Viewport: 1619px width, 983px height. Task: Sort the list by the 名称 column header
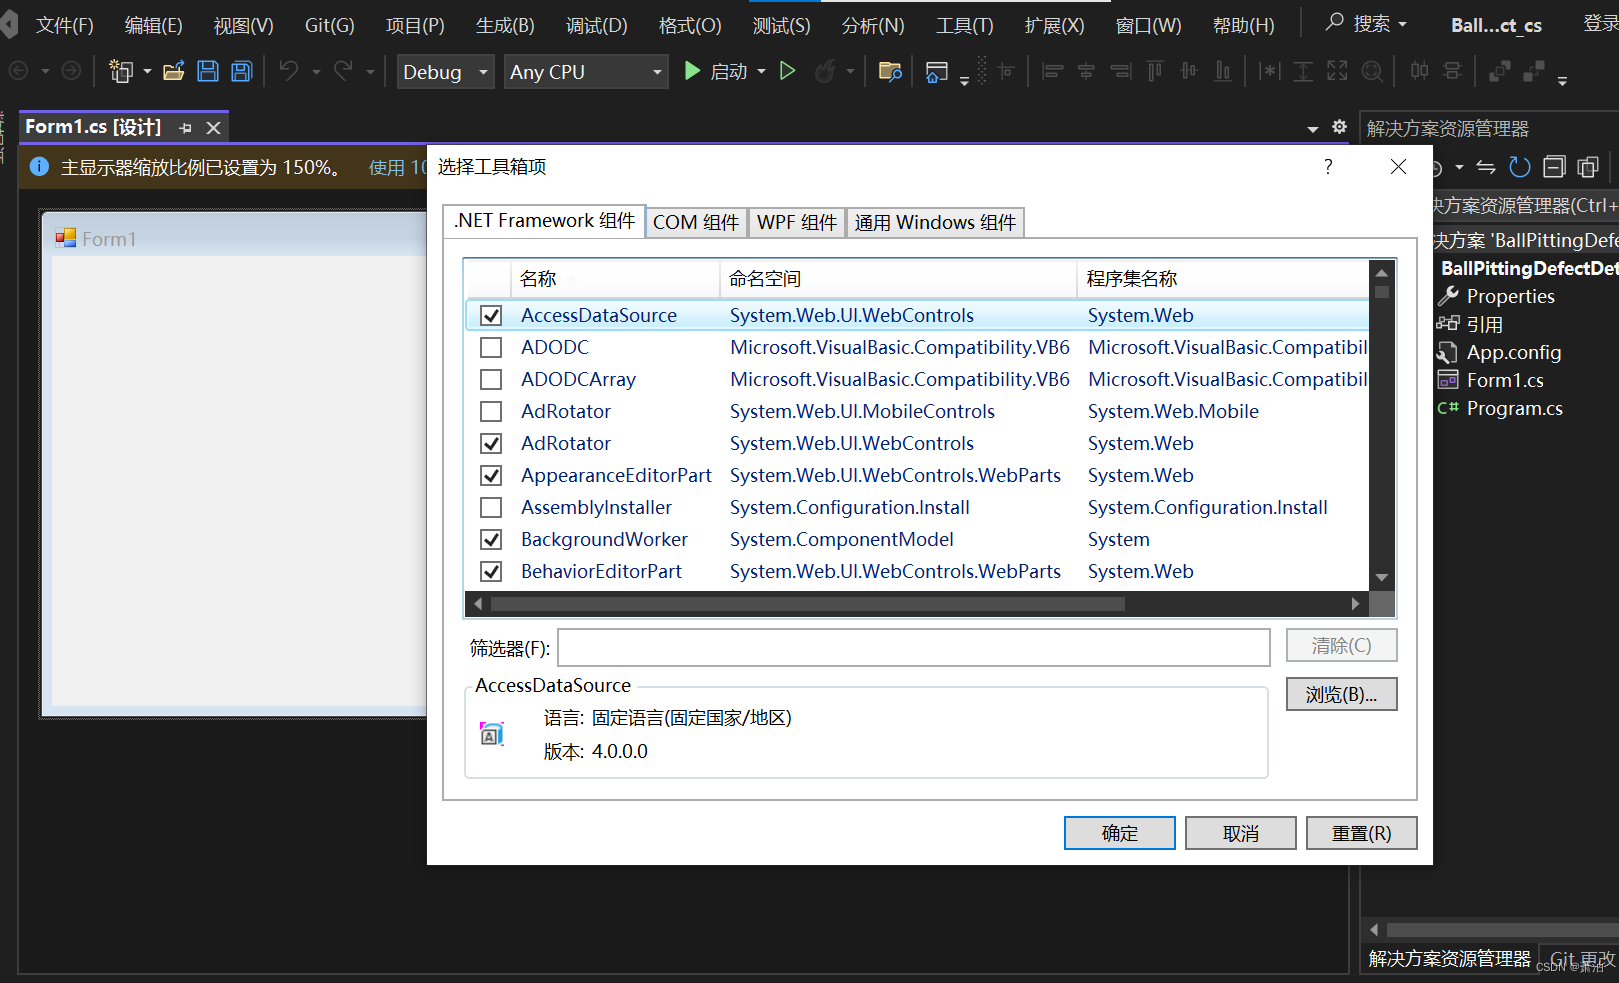coord(615,279)
